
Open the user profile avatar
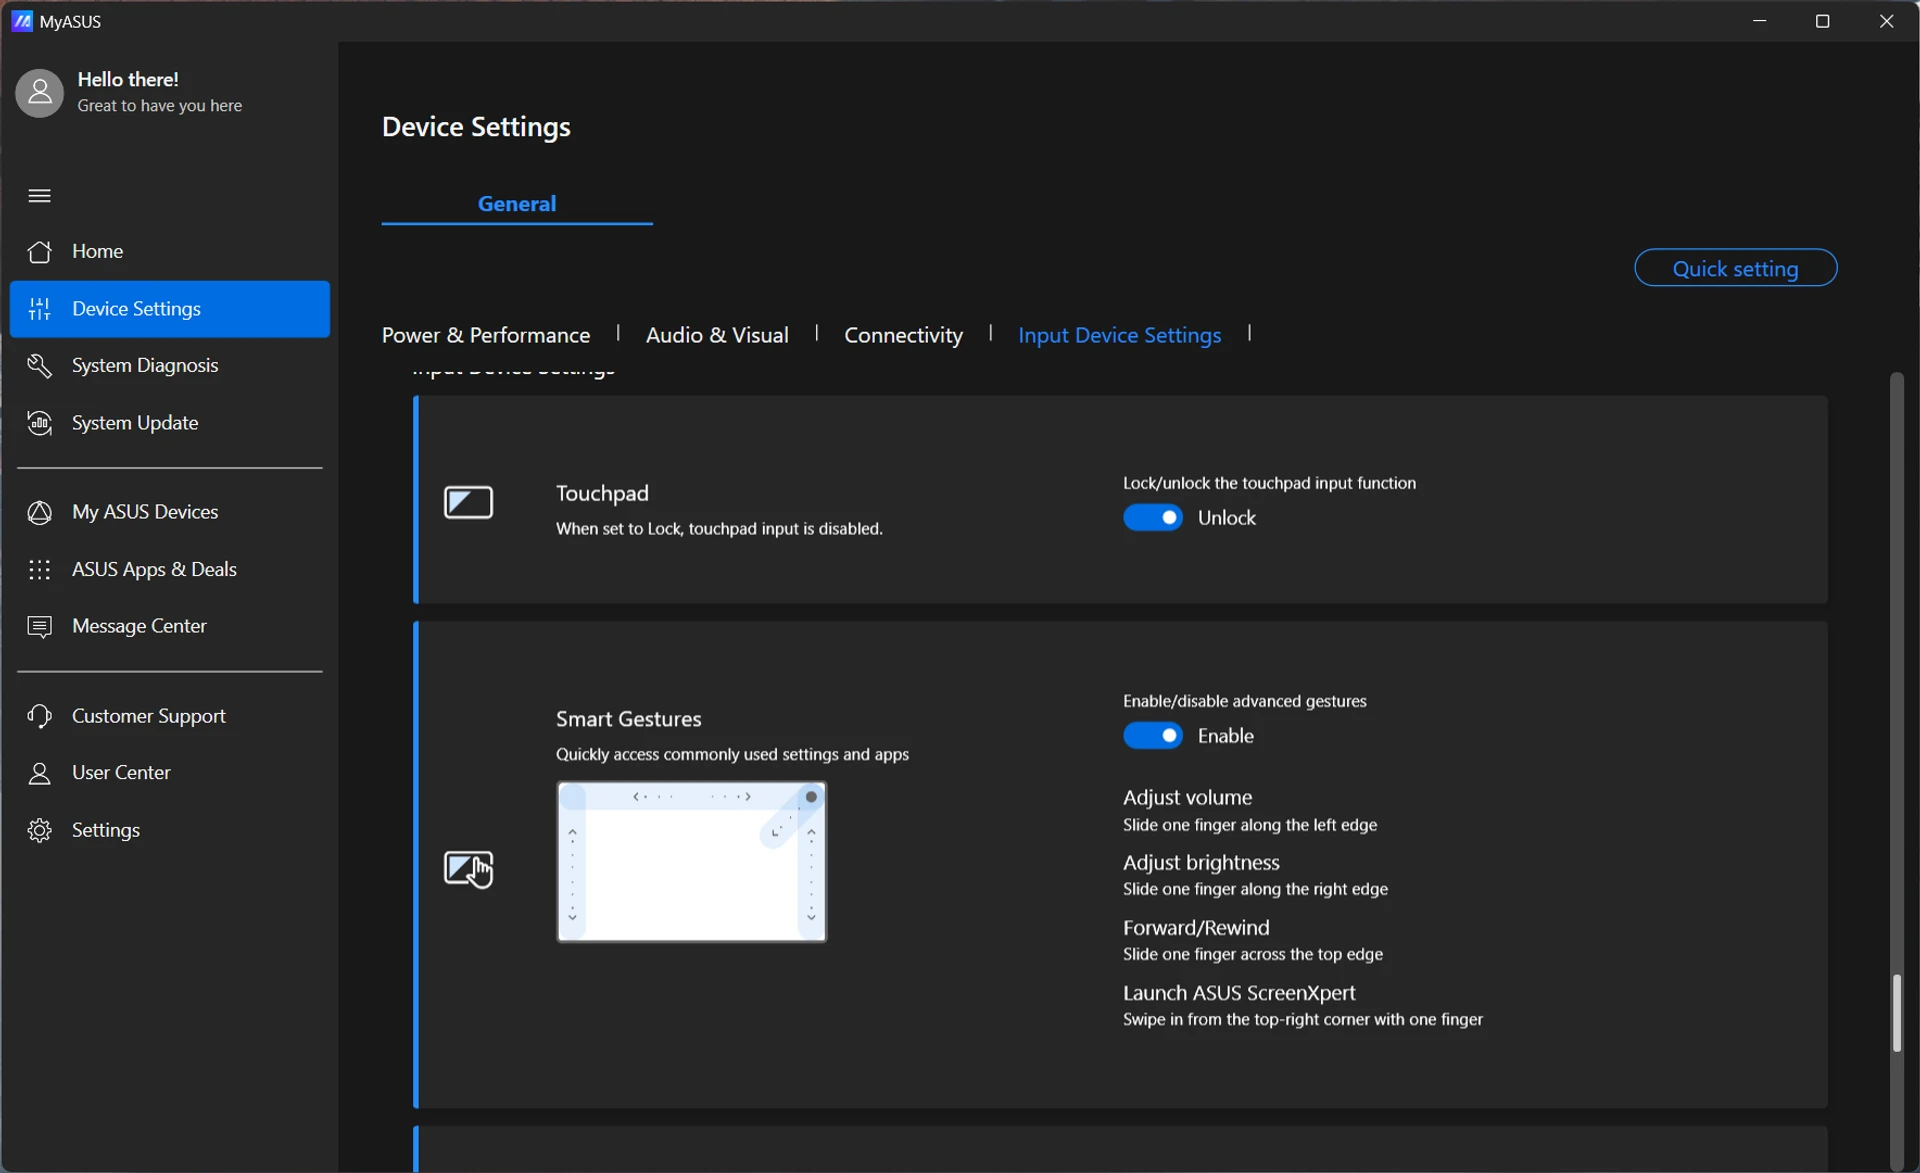coord(39,92)
